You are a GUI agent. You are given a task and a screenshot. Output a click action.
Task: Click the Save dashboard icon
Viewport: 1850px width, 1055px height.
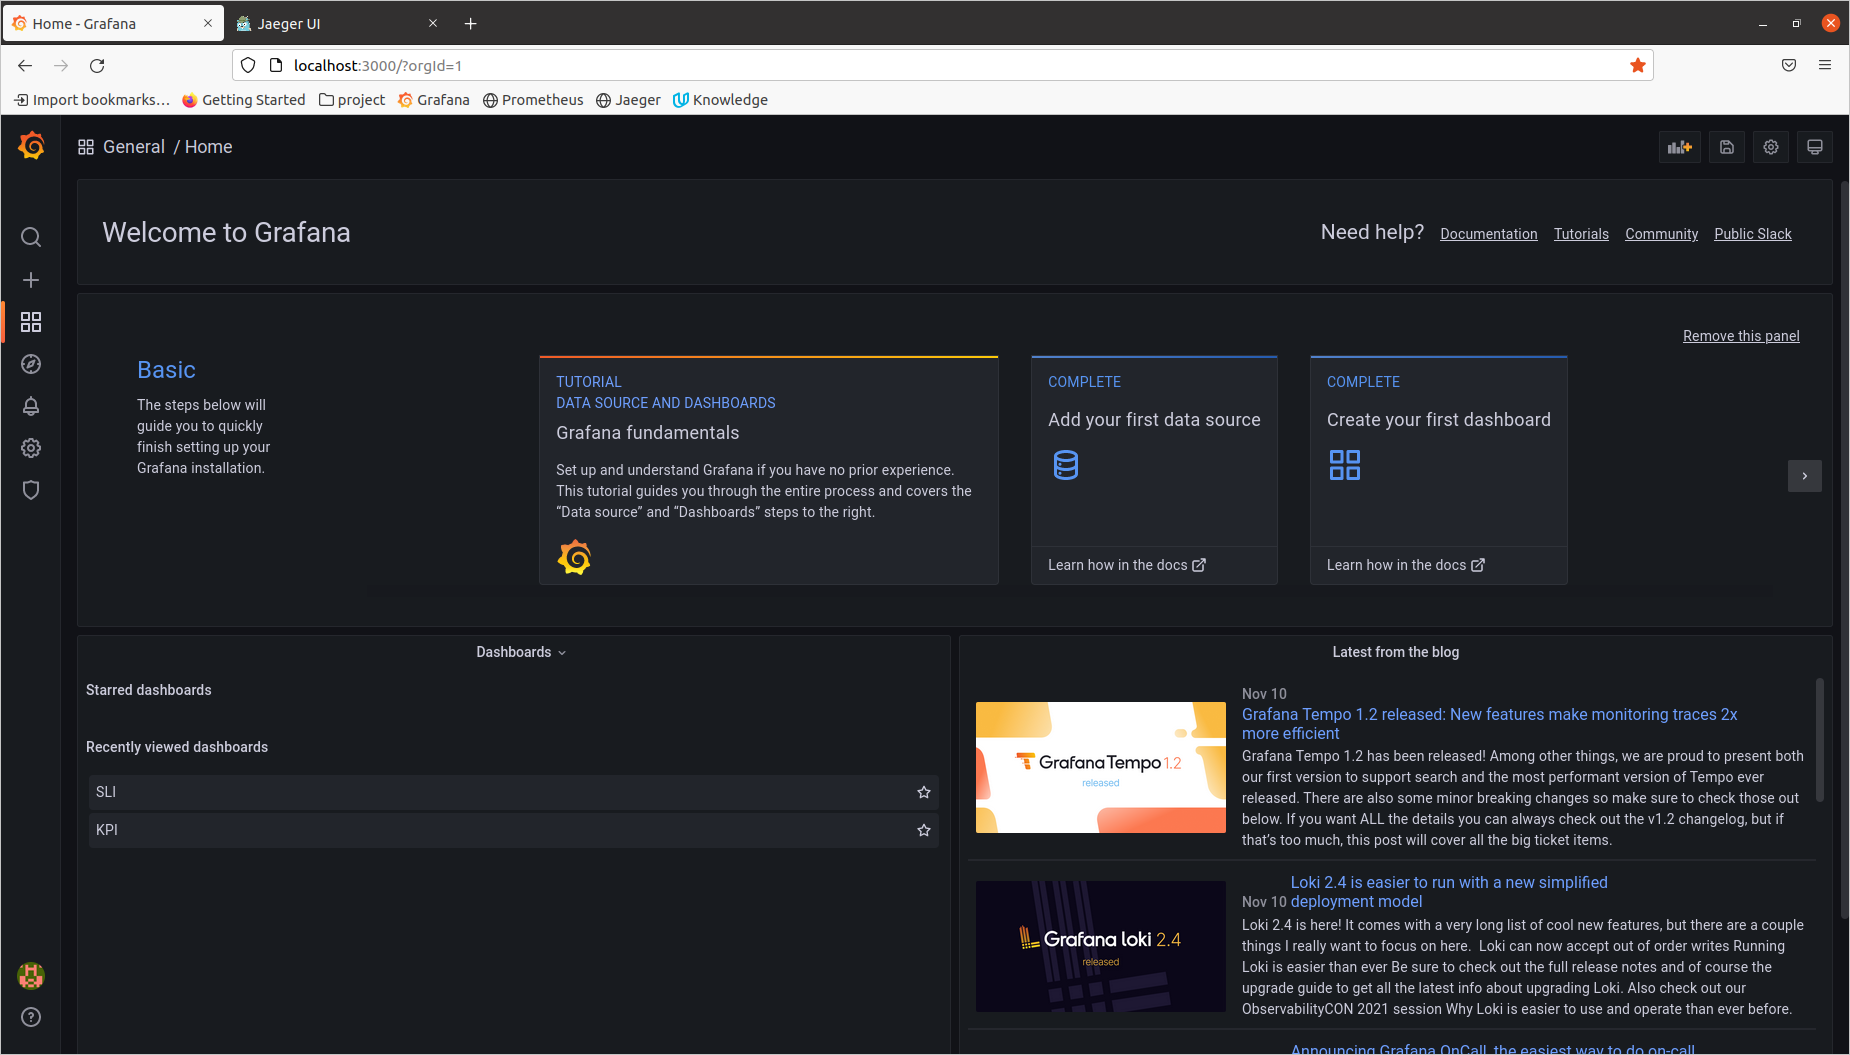tap(1727, 147)
